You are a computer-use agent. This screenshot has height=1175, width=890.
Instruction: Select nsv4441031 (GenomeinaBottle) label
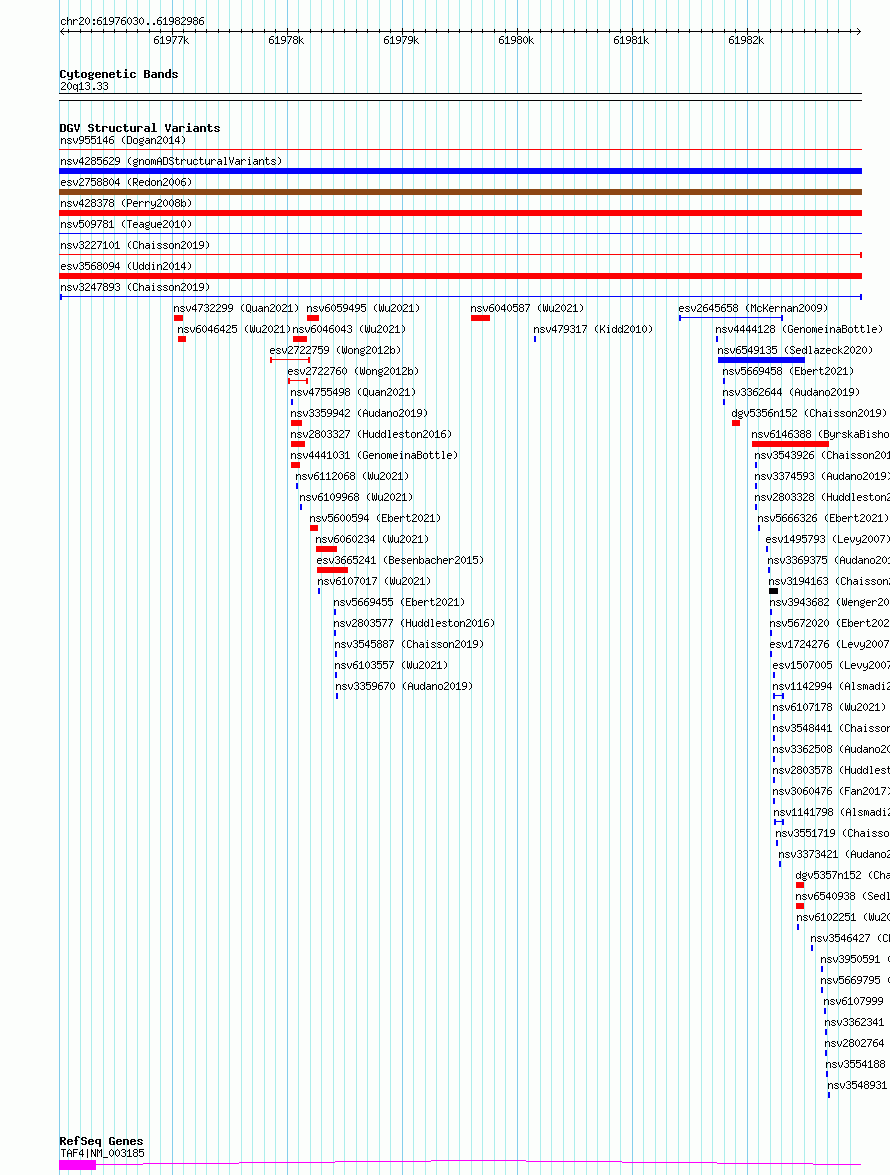pos(374,455)
